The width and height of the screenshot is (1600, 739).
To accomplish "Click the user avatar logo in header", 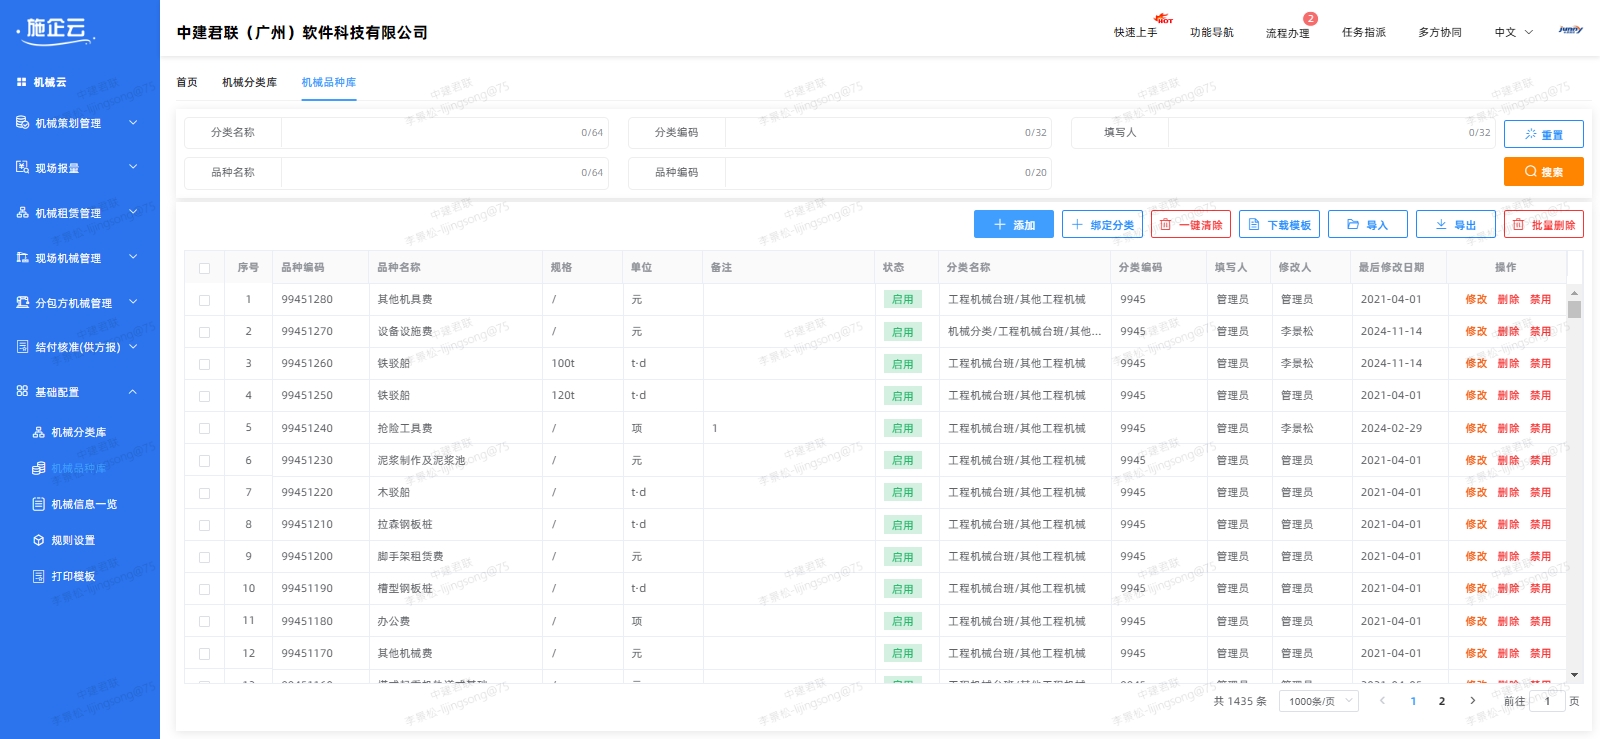I will point(1570,31).
